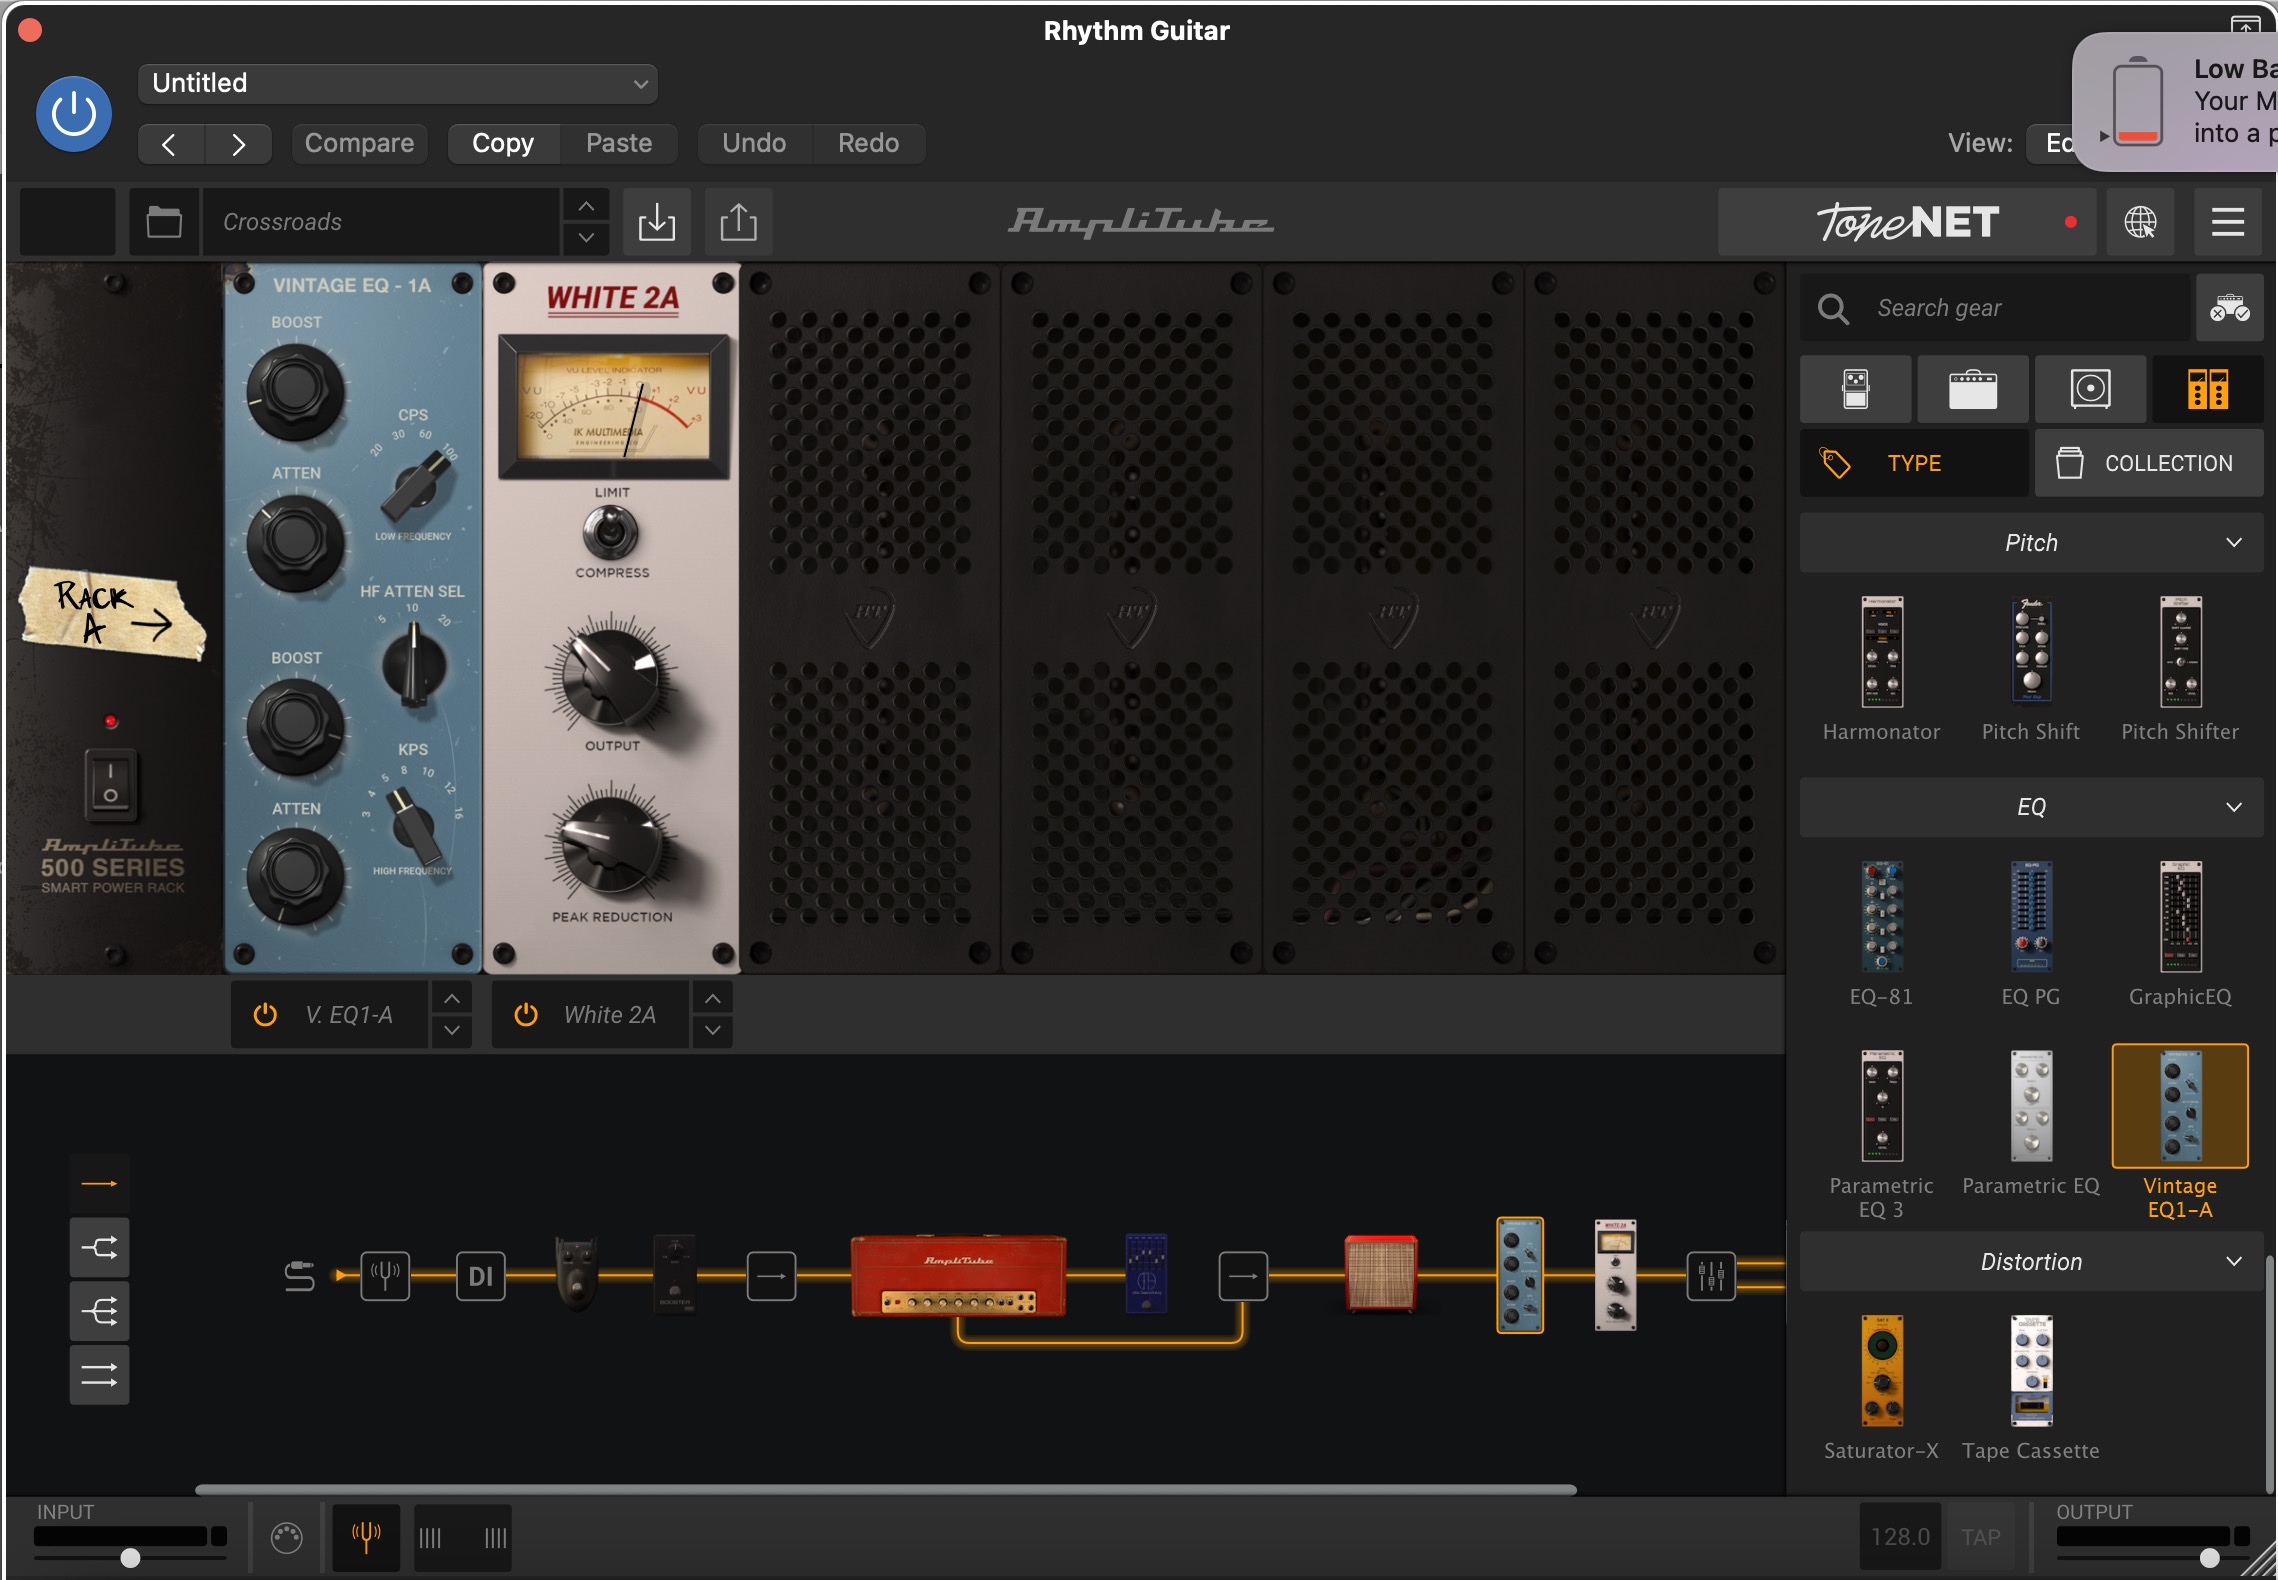Go to the next setting arrow
Viewport: 2278px width, 1580px height.
238,144
